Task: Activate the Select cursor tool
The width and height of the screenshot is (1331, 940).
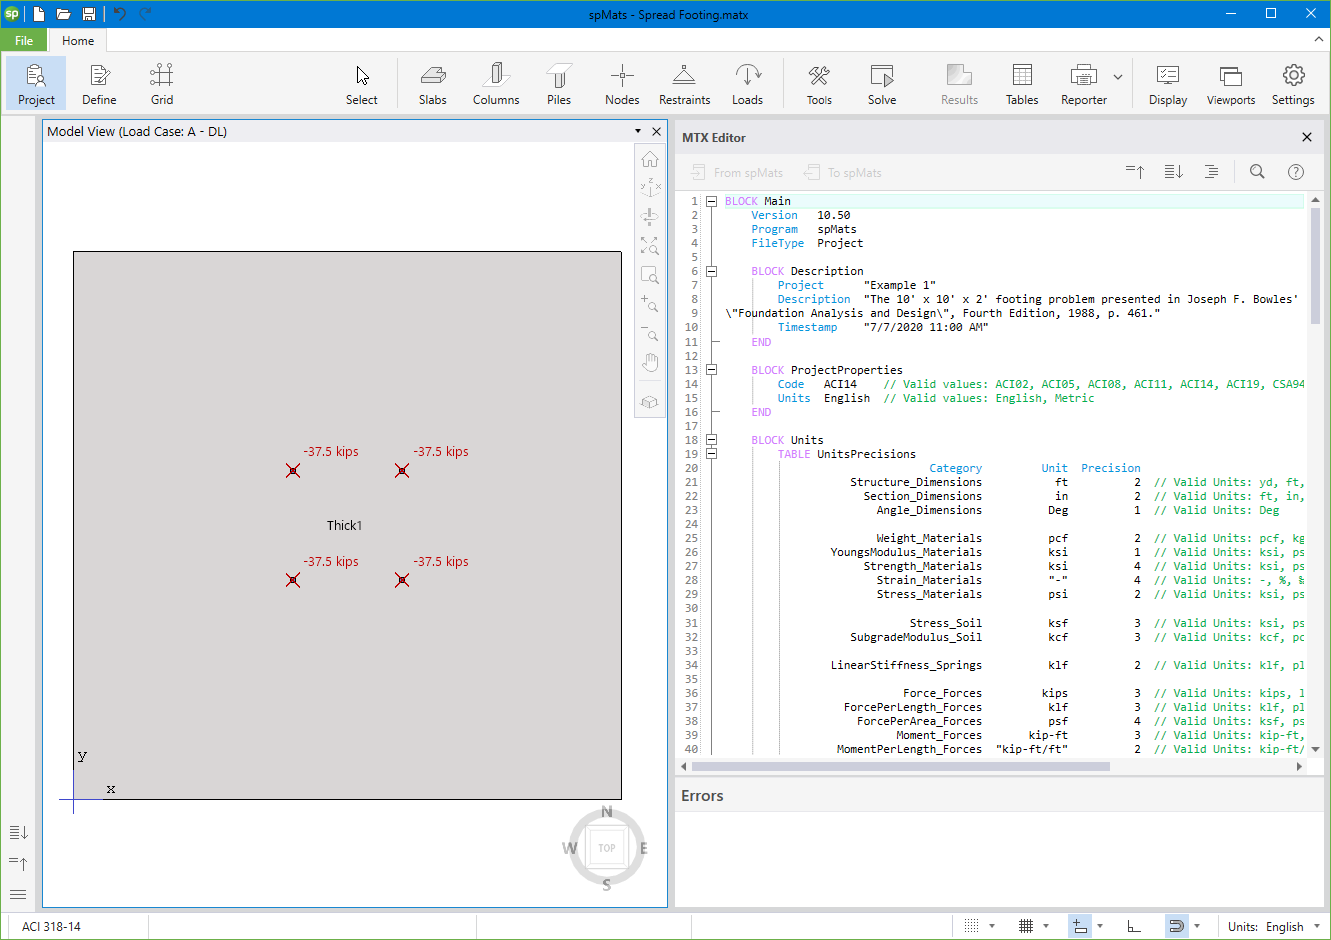Action: click(362, 83)
